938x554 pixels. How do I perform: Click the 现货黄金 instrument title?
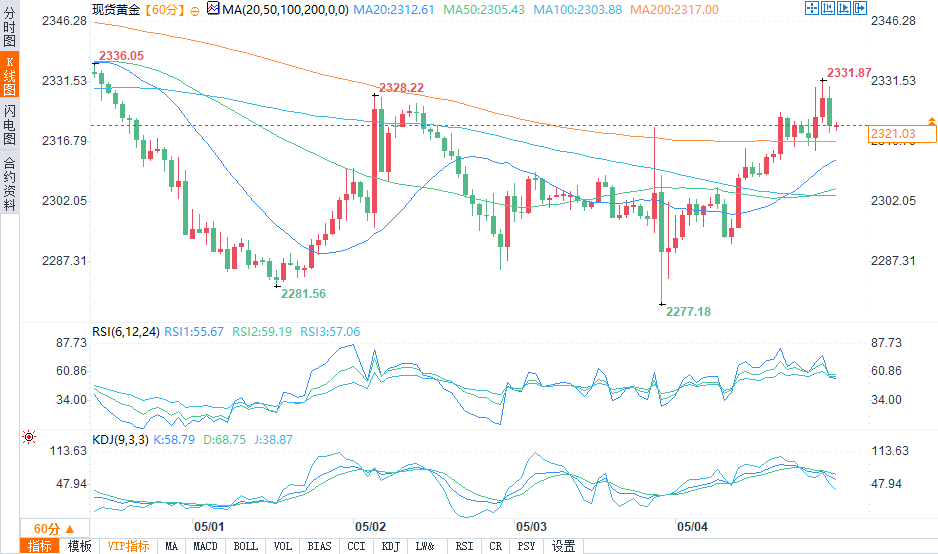tap(116, 10)
